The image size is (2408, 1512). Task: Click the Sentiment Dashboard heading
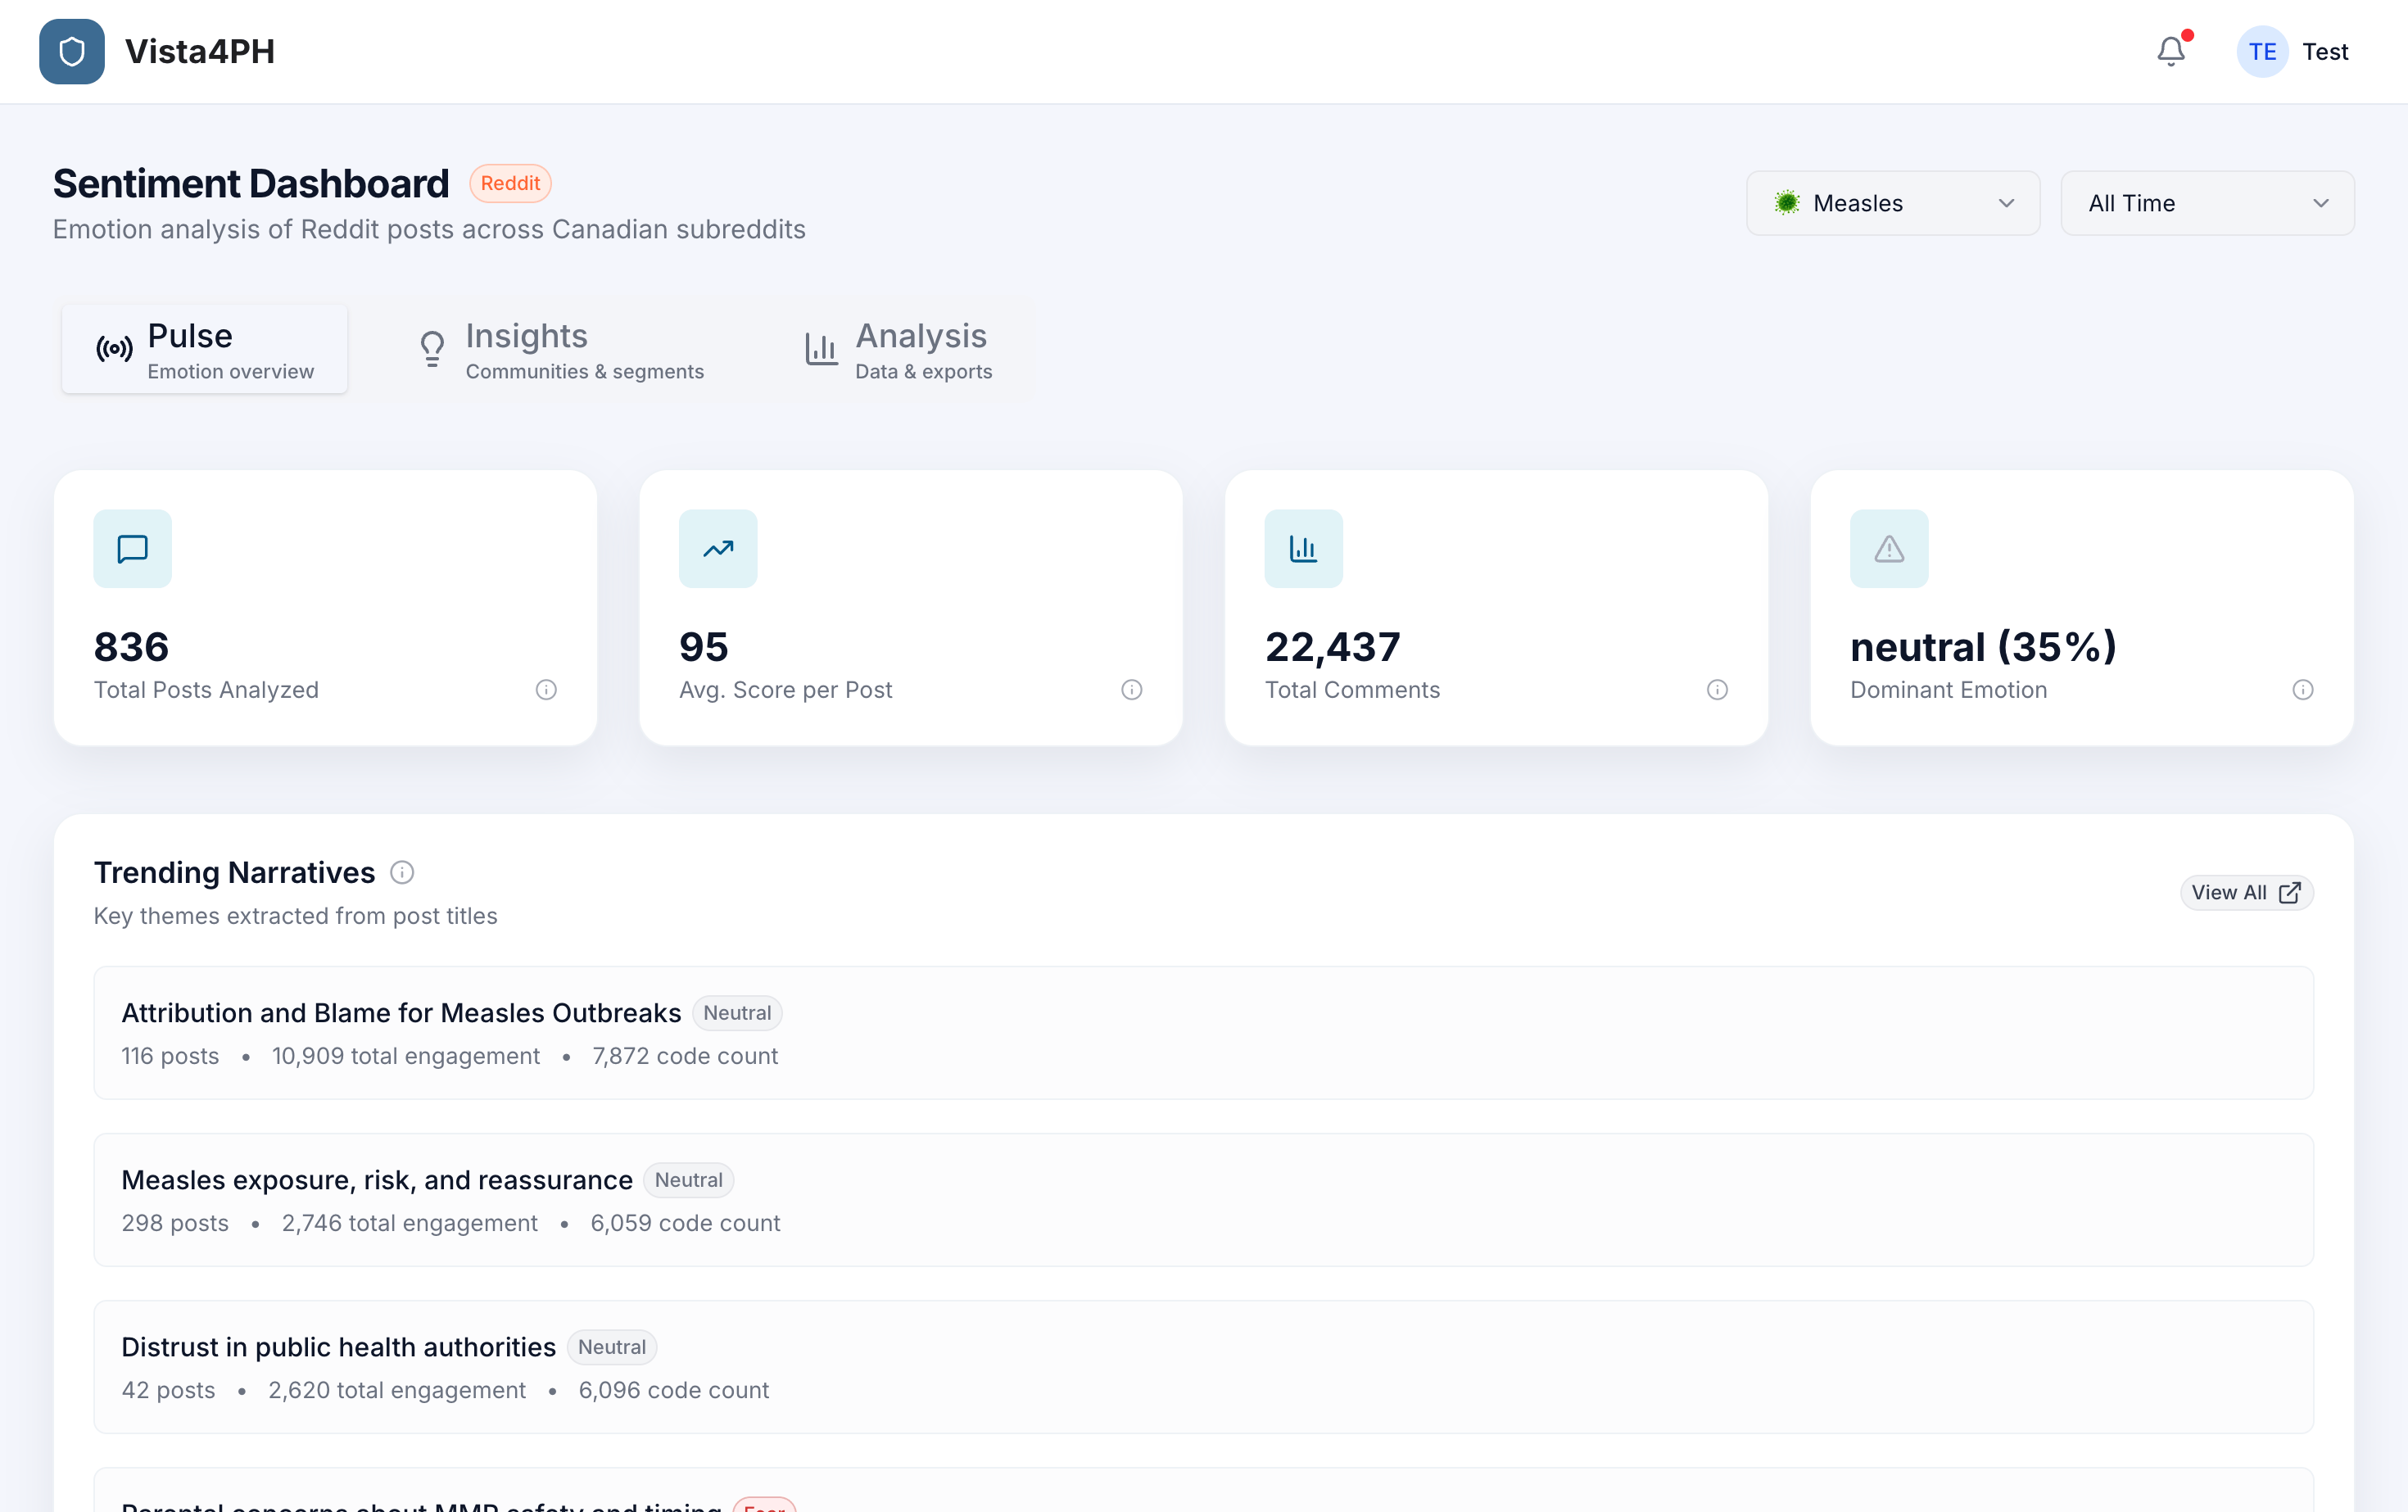coord(251,184)
